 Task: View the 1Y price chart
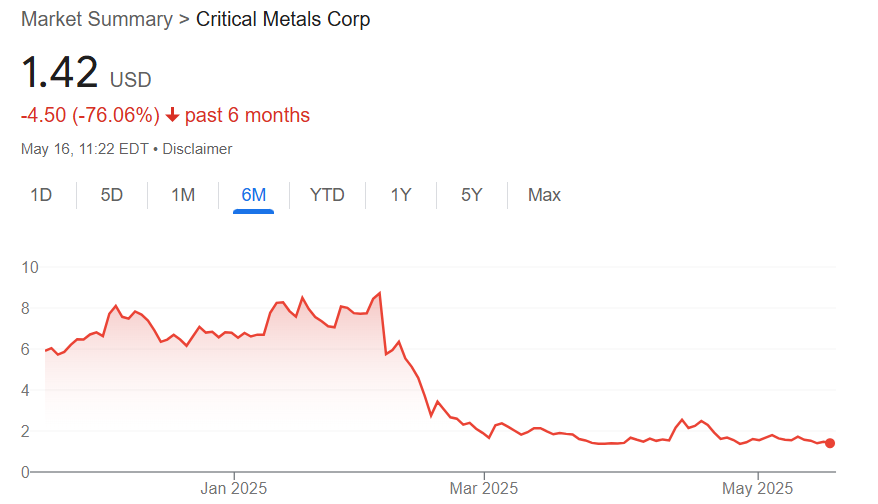click(x=401, y=195)
